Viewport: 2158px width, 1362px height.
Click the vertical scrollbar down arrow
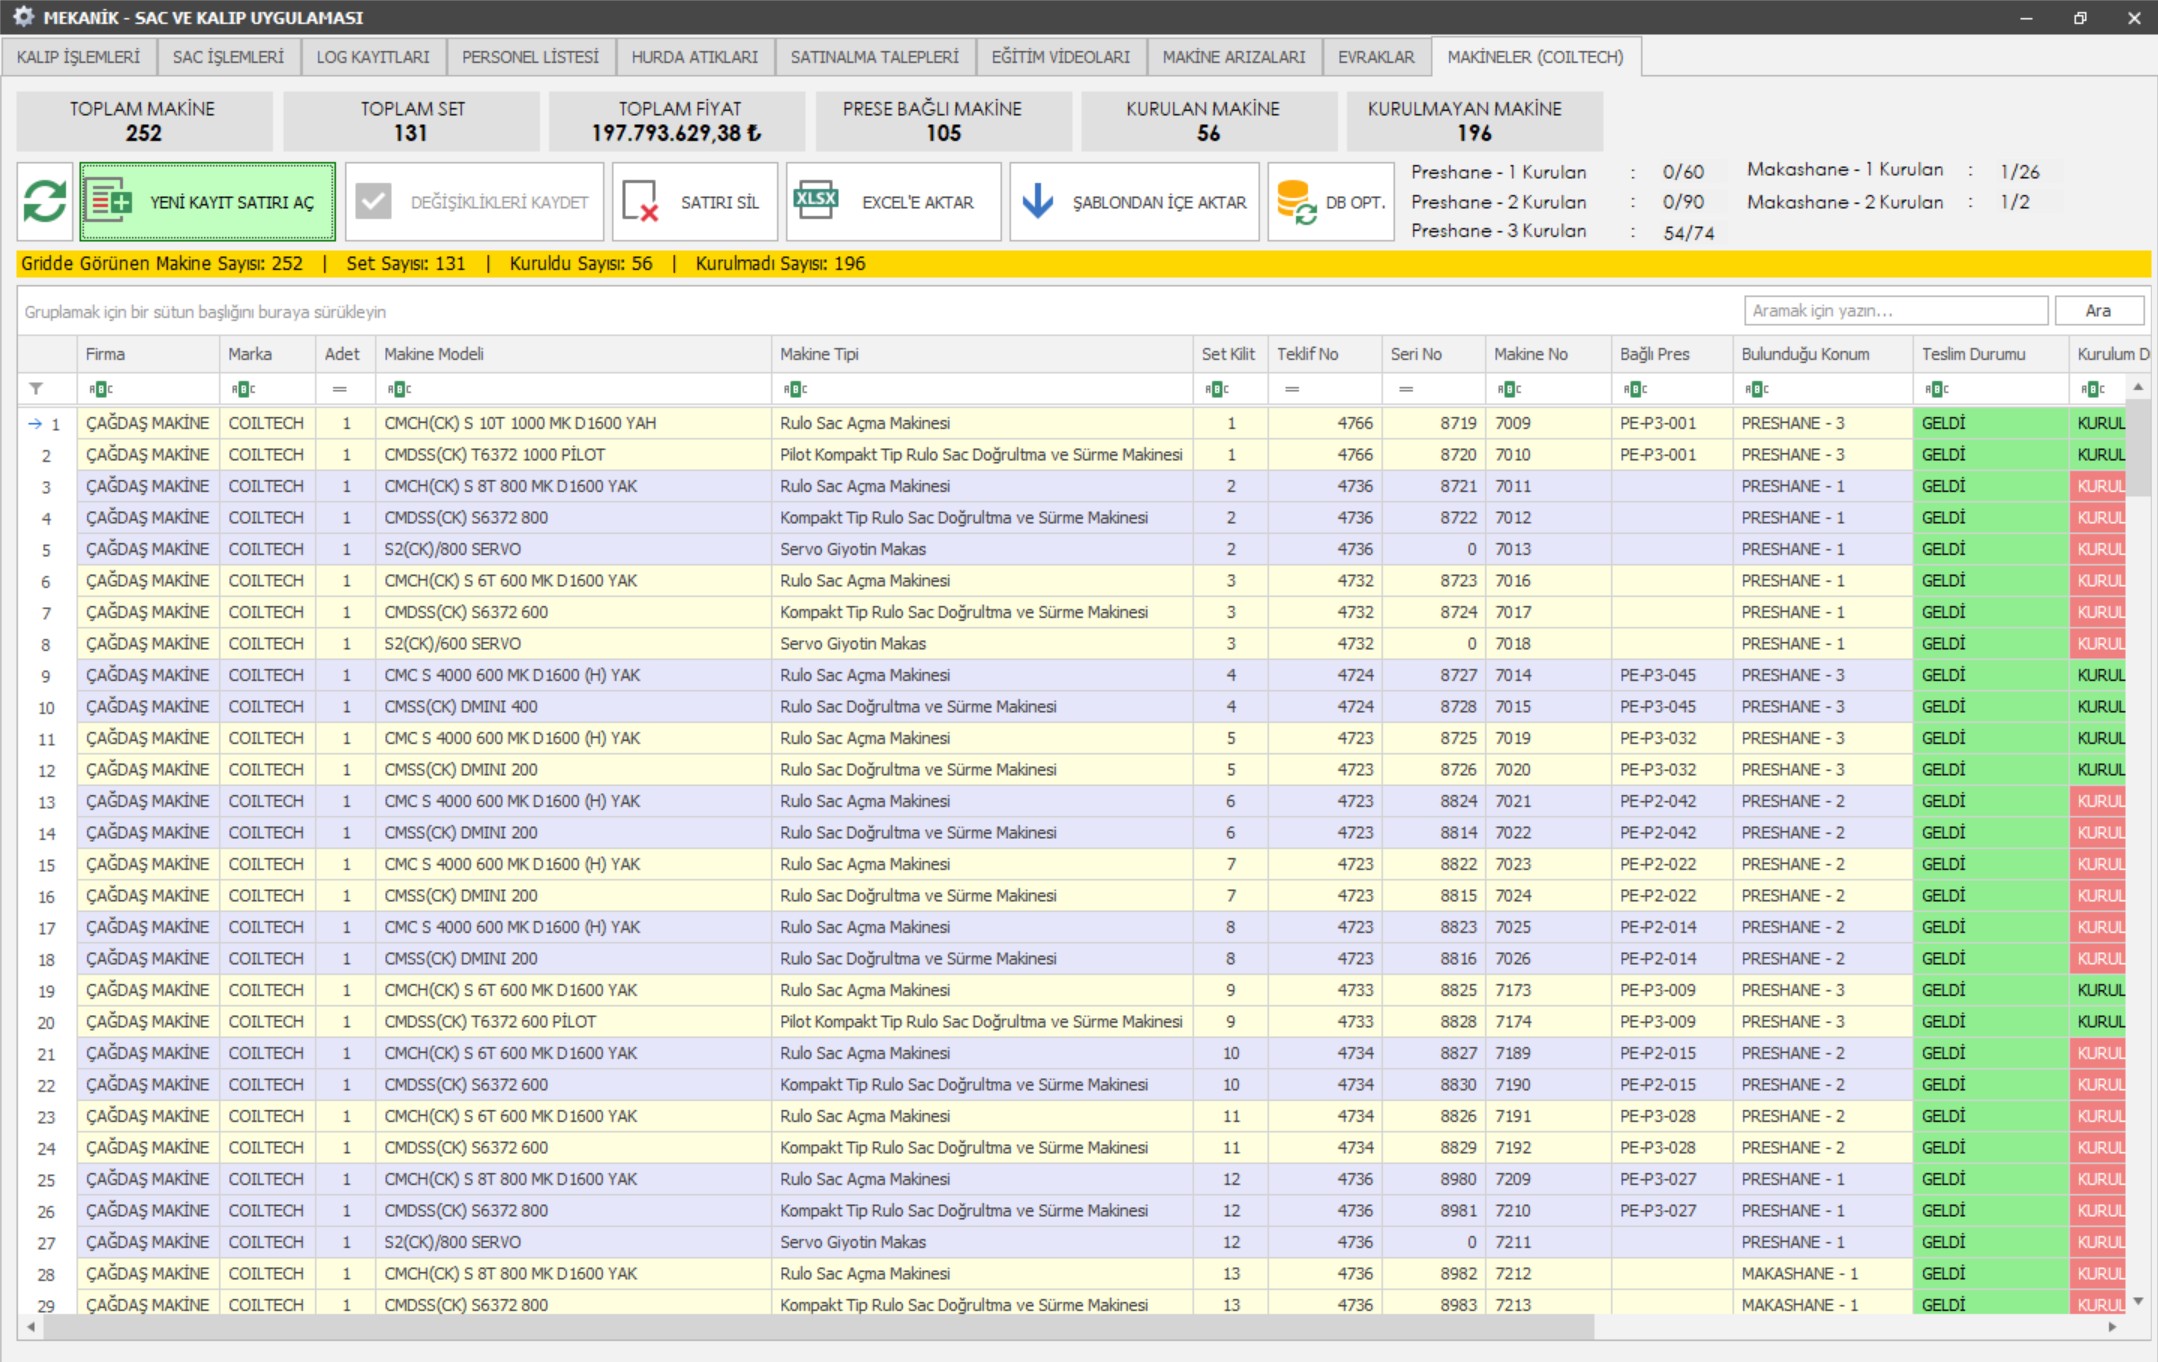(2138, 1301)
